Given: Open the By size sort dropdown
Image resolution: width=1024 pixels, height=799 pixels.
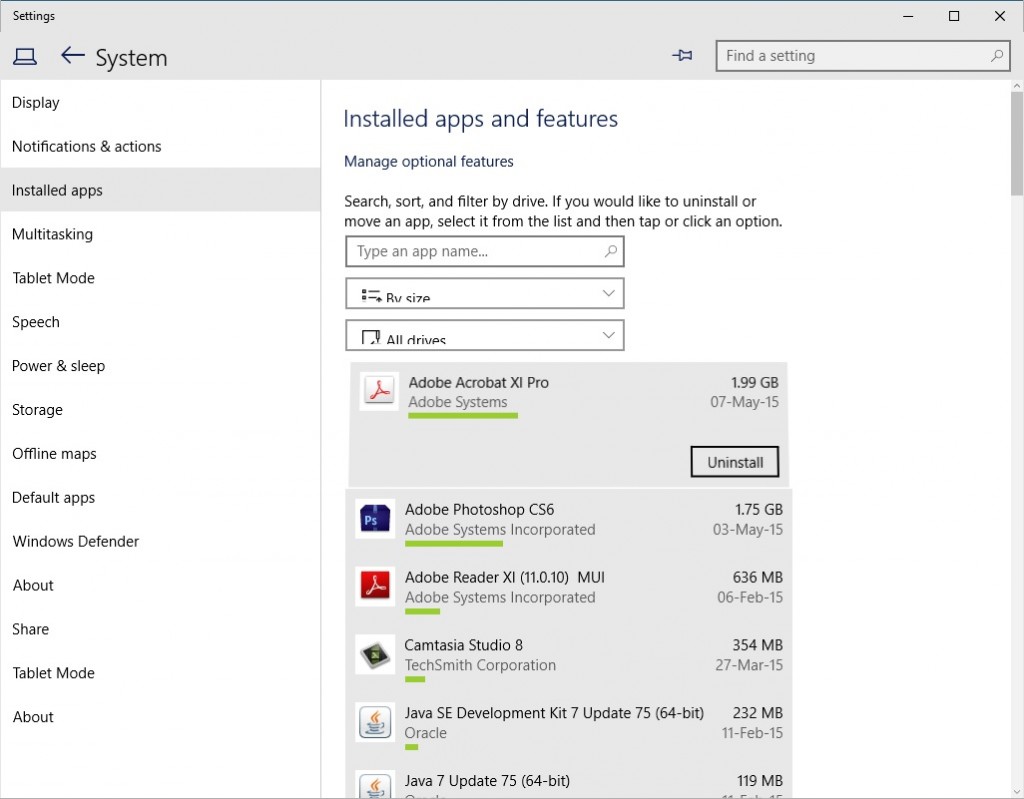Looking at the screenshot, I should (485, 293).
